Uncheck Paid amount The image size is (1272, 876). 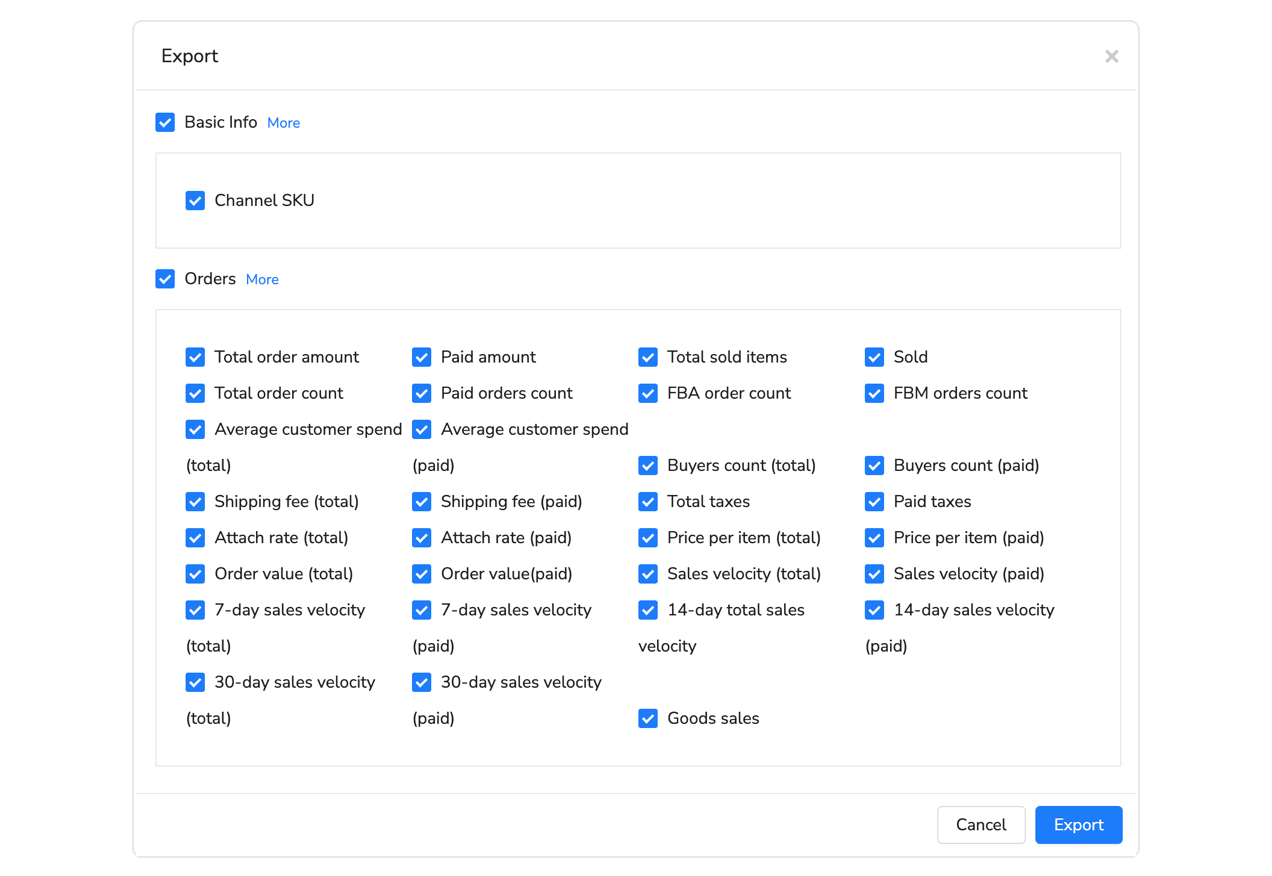pos(421,357)
